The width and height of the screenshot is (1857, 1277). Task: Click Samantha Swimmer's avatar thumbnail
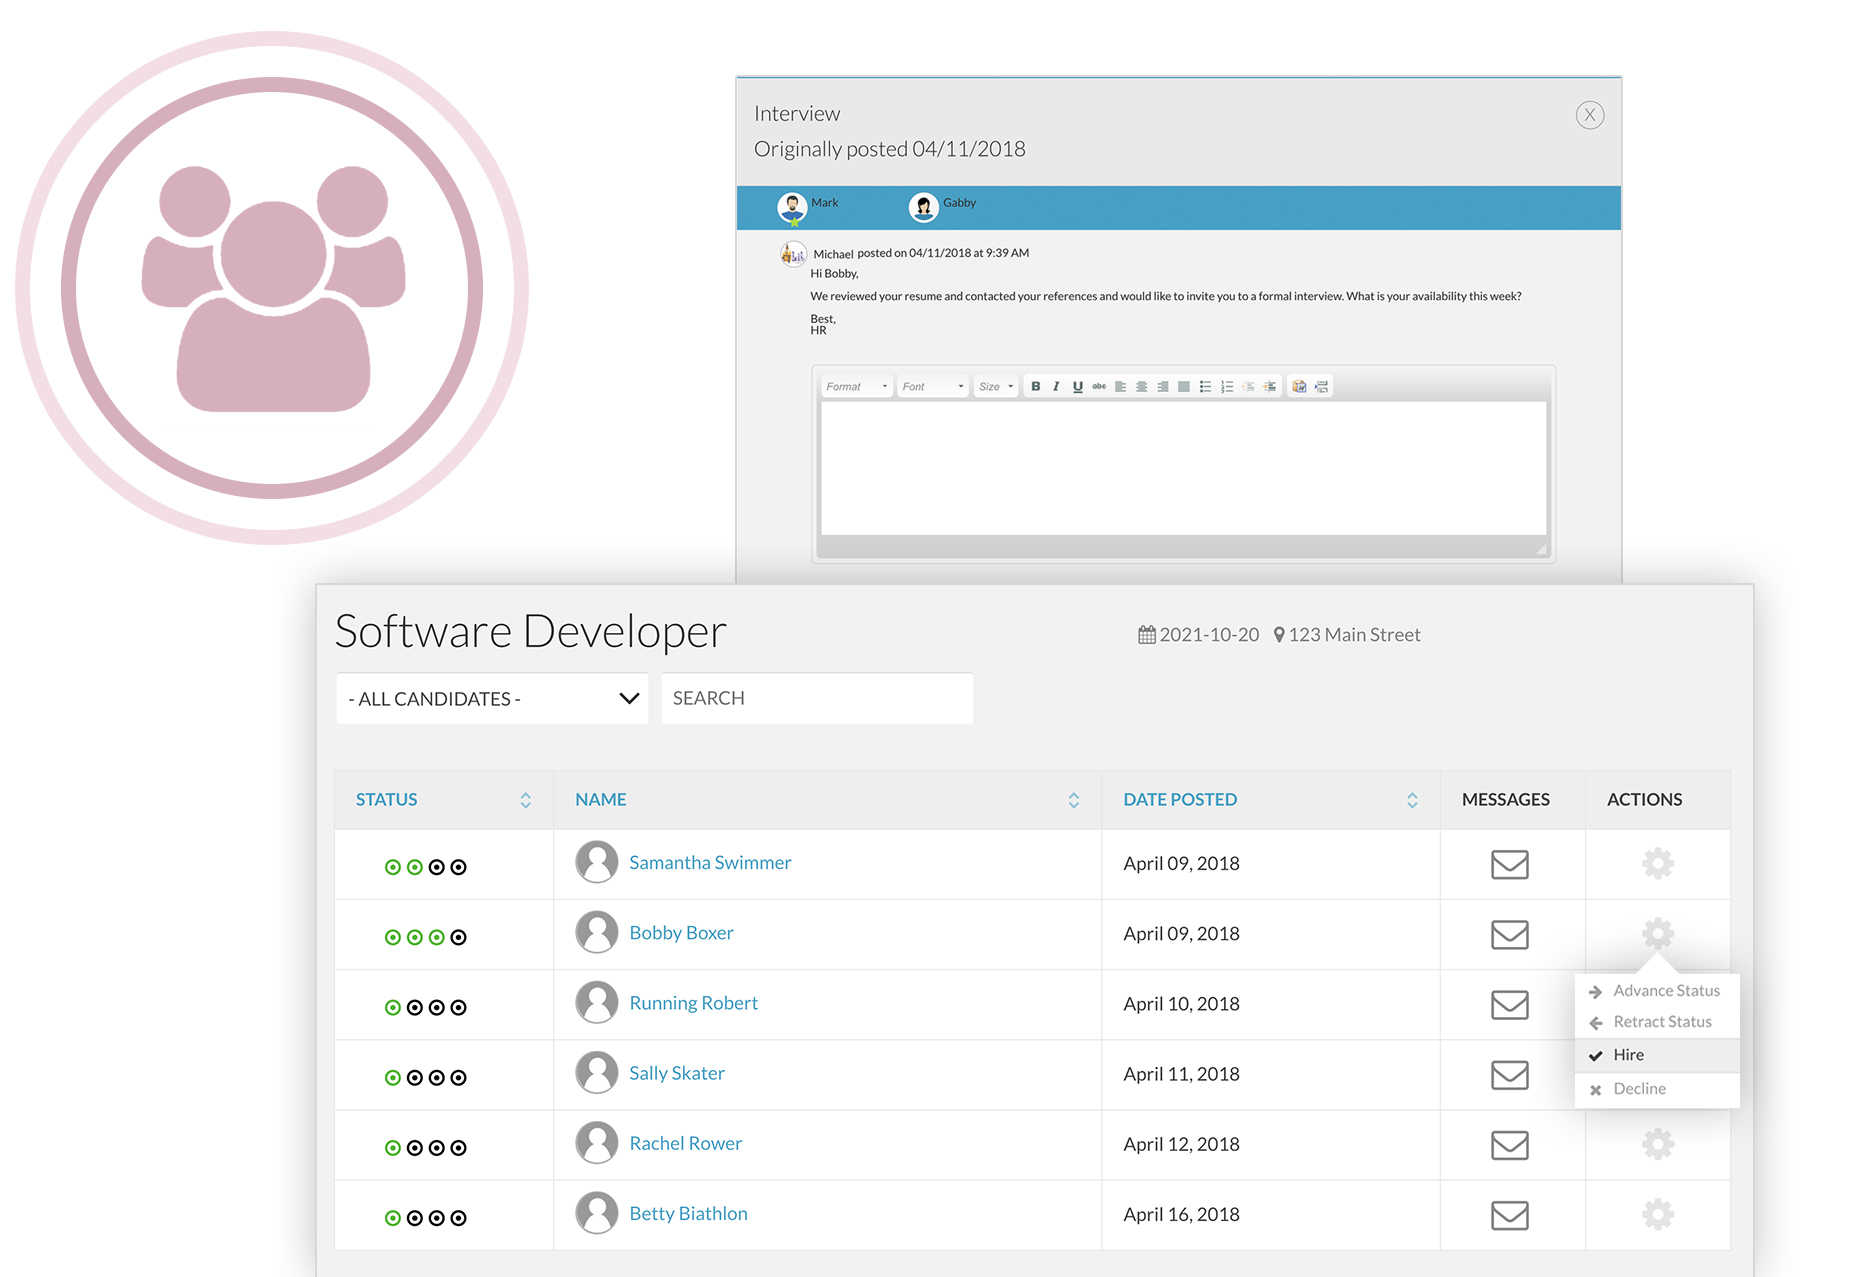pos(597,862)
